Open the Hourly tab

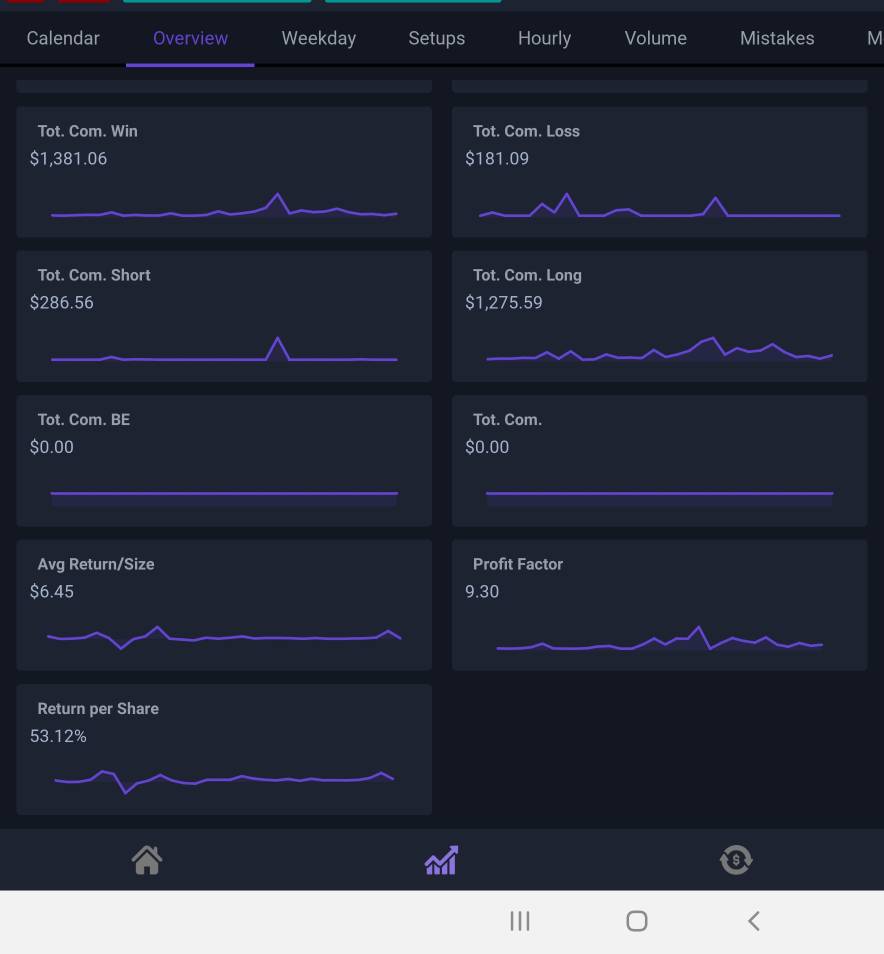coord(545,38)
